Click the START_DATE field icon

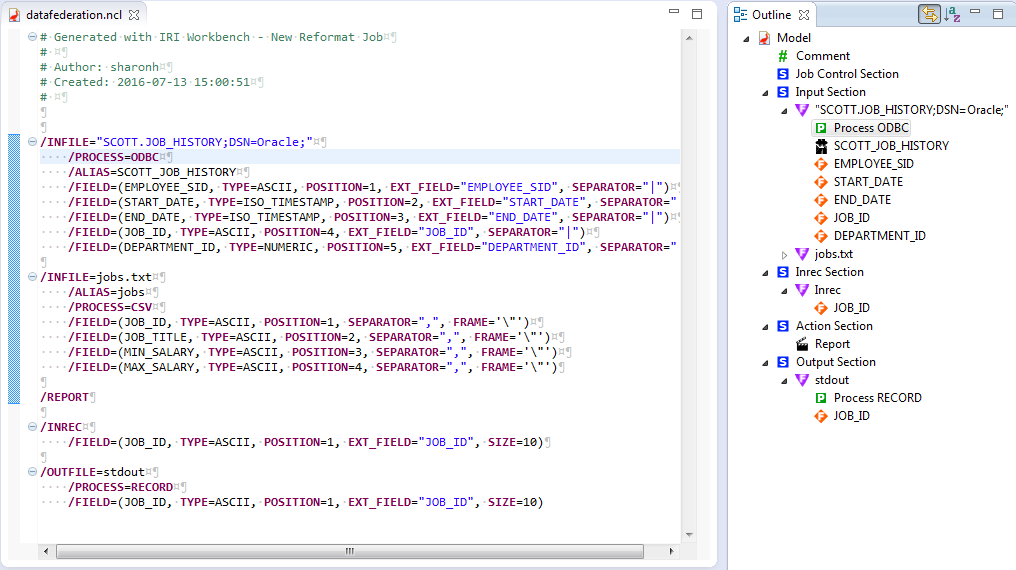coord(821,182)
